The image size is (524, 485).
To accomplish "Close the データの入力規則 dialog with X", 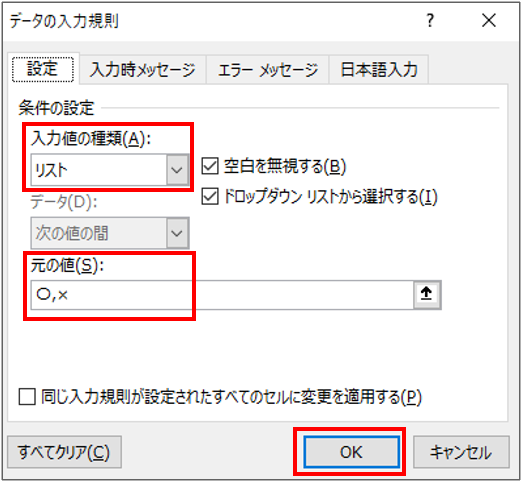I will click(x=489, y=21).
